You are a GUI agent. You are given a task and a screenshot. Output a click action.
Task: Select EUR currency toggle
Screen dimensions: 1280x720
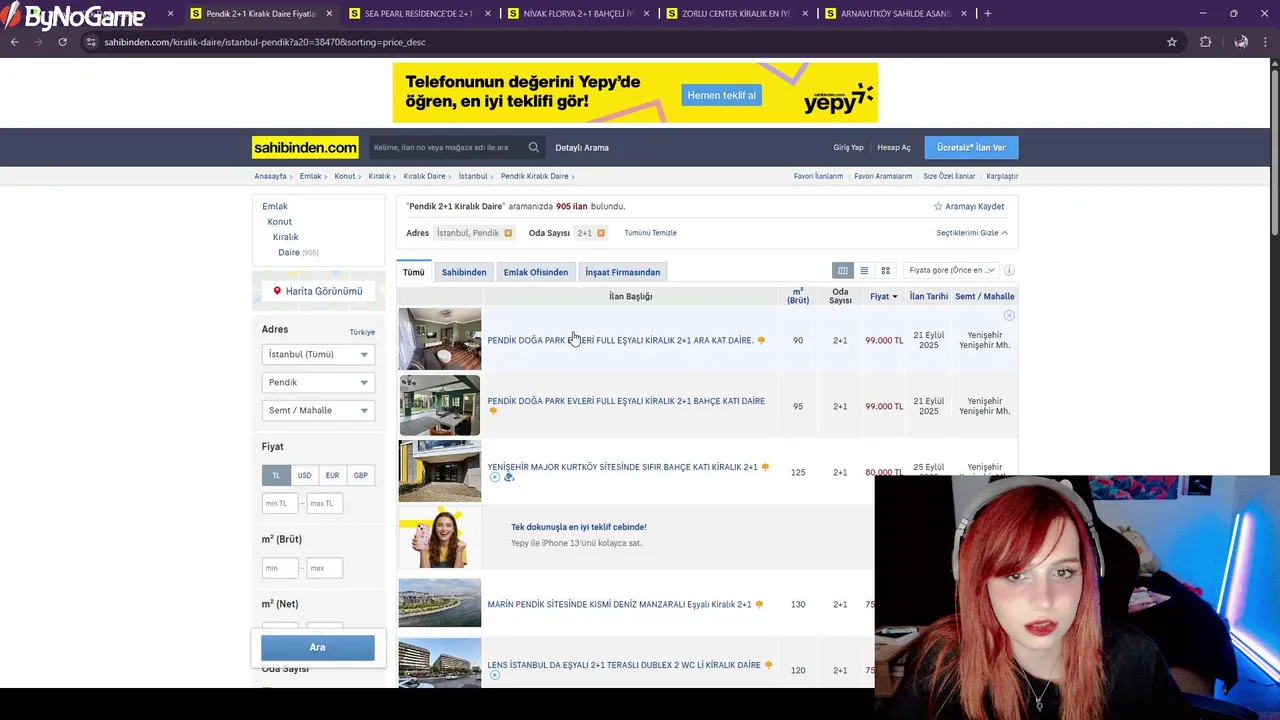click(x=332, y=476)
